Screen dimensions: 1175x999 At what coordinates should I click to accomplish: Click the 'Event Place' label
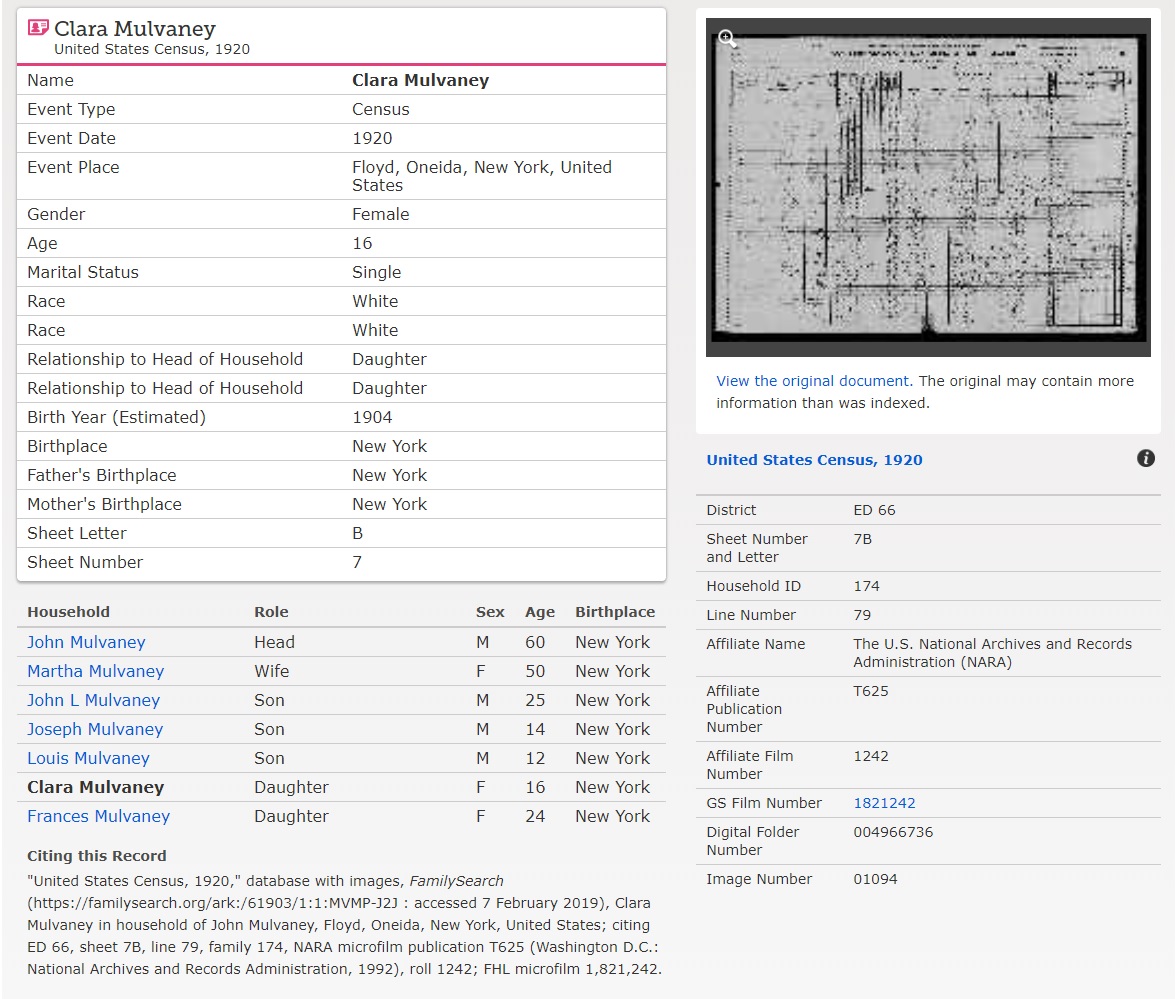tap(73, 167)
